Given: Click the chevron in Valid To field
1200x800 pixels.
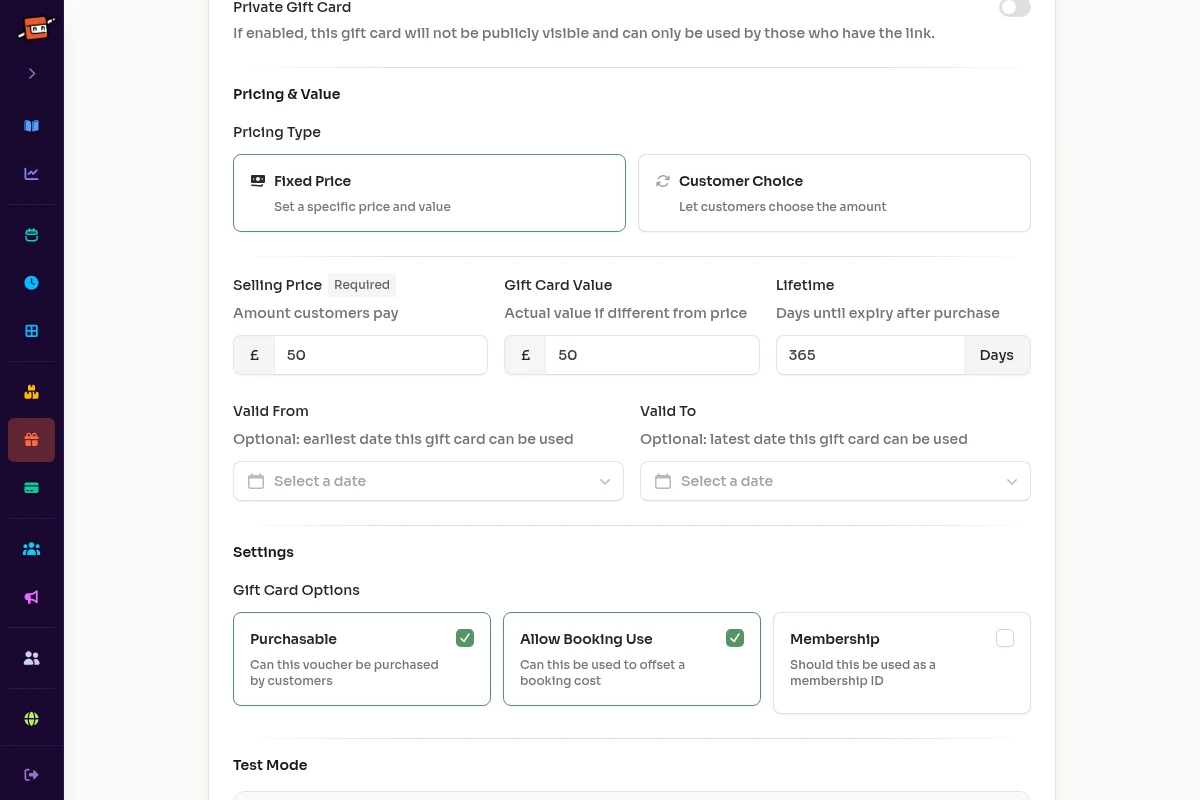Looking at the screenshot, I should 1012,482.
